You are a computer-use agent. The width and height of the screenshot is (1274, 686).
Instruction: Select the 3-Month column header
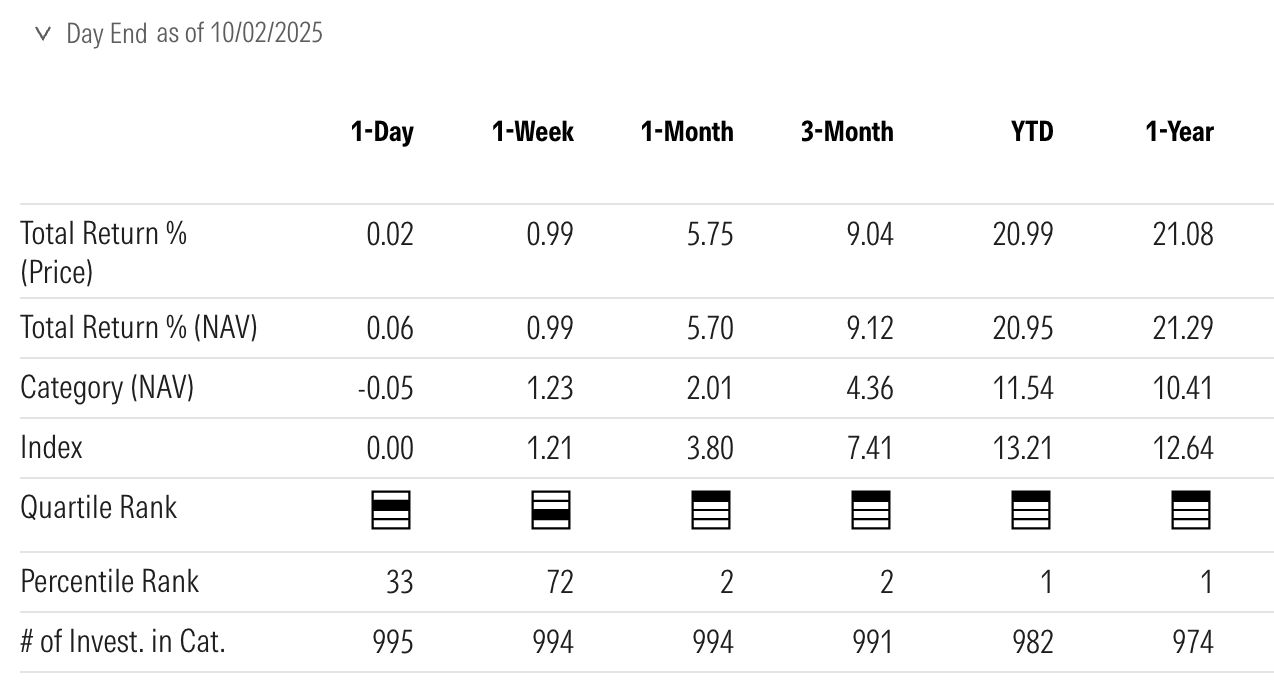pyautogui.click(x=846, y=132)
